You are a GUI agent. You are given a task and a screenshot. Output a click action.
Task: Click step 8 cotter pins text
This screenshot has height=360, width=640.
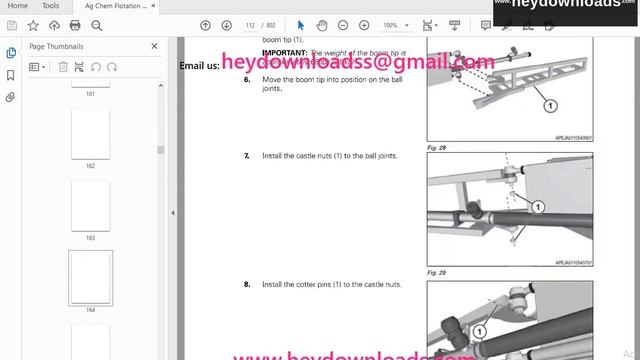pos(332,284)
